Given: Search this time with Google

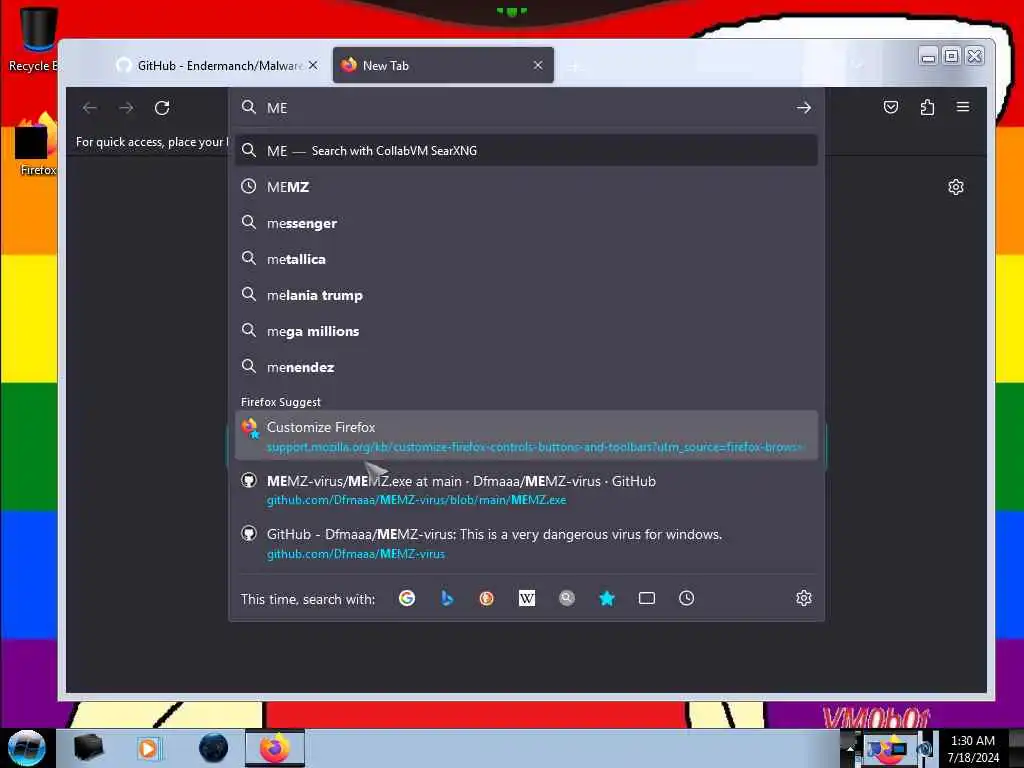Looking at the screenshot, I should coord(407,598).
